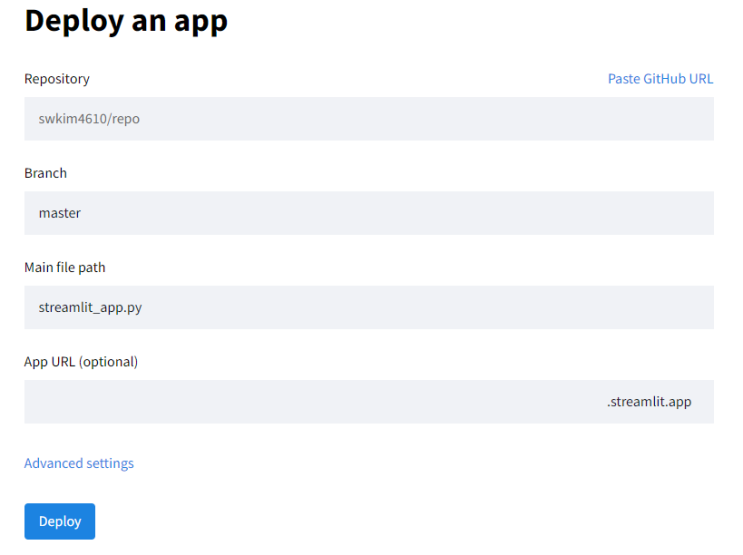Focus the App URL optional field
Viewport: 743px width, 555px height.
[x=369, y=401]
